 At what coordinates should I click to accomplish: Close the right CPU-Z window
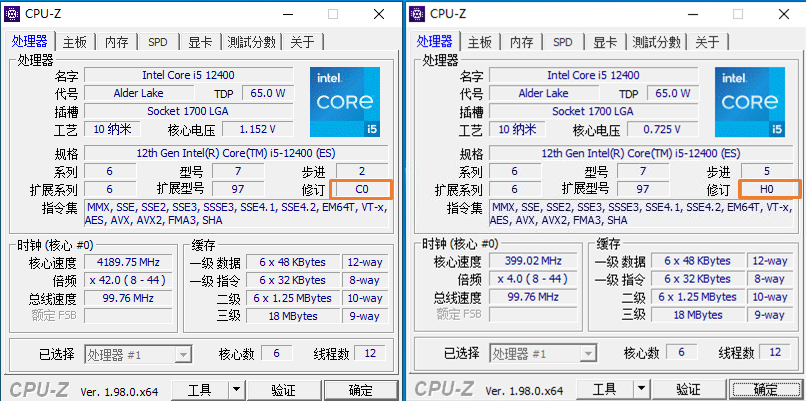(784, 14)
